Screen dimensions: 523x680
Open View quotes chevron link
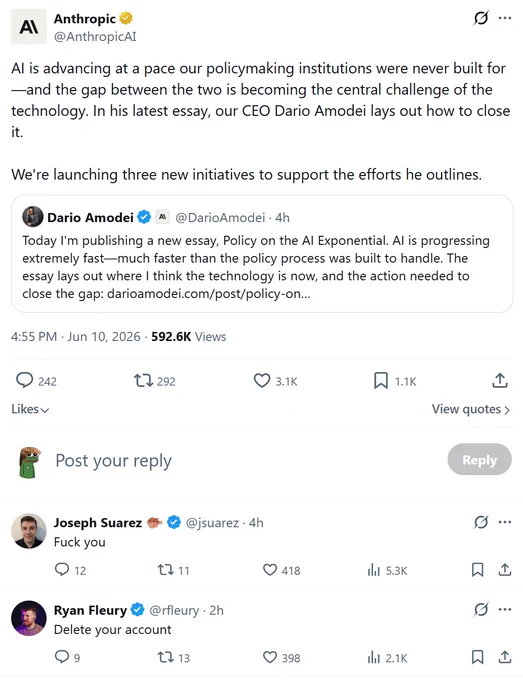tap(471, 409)
